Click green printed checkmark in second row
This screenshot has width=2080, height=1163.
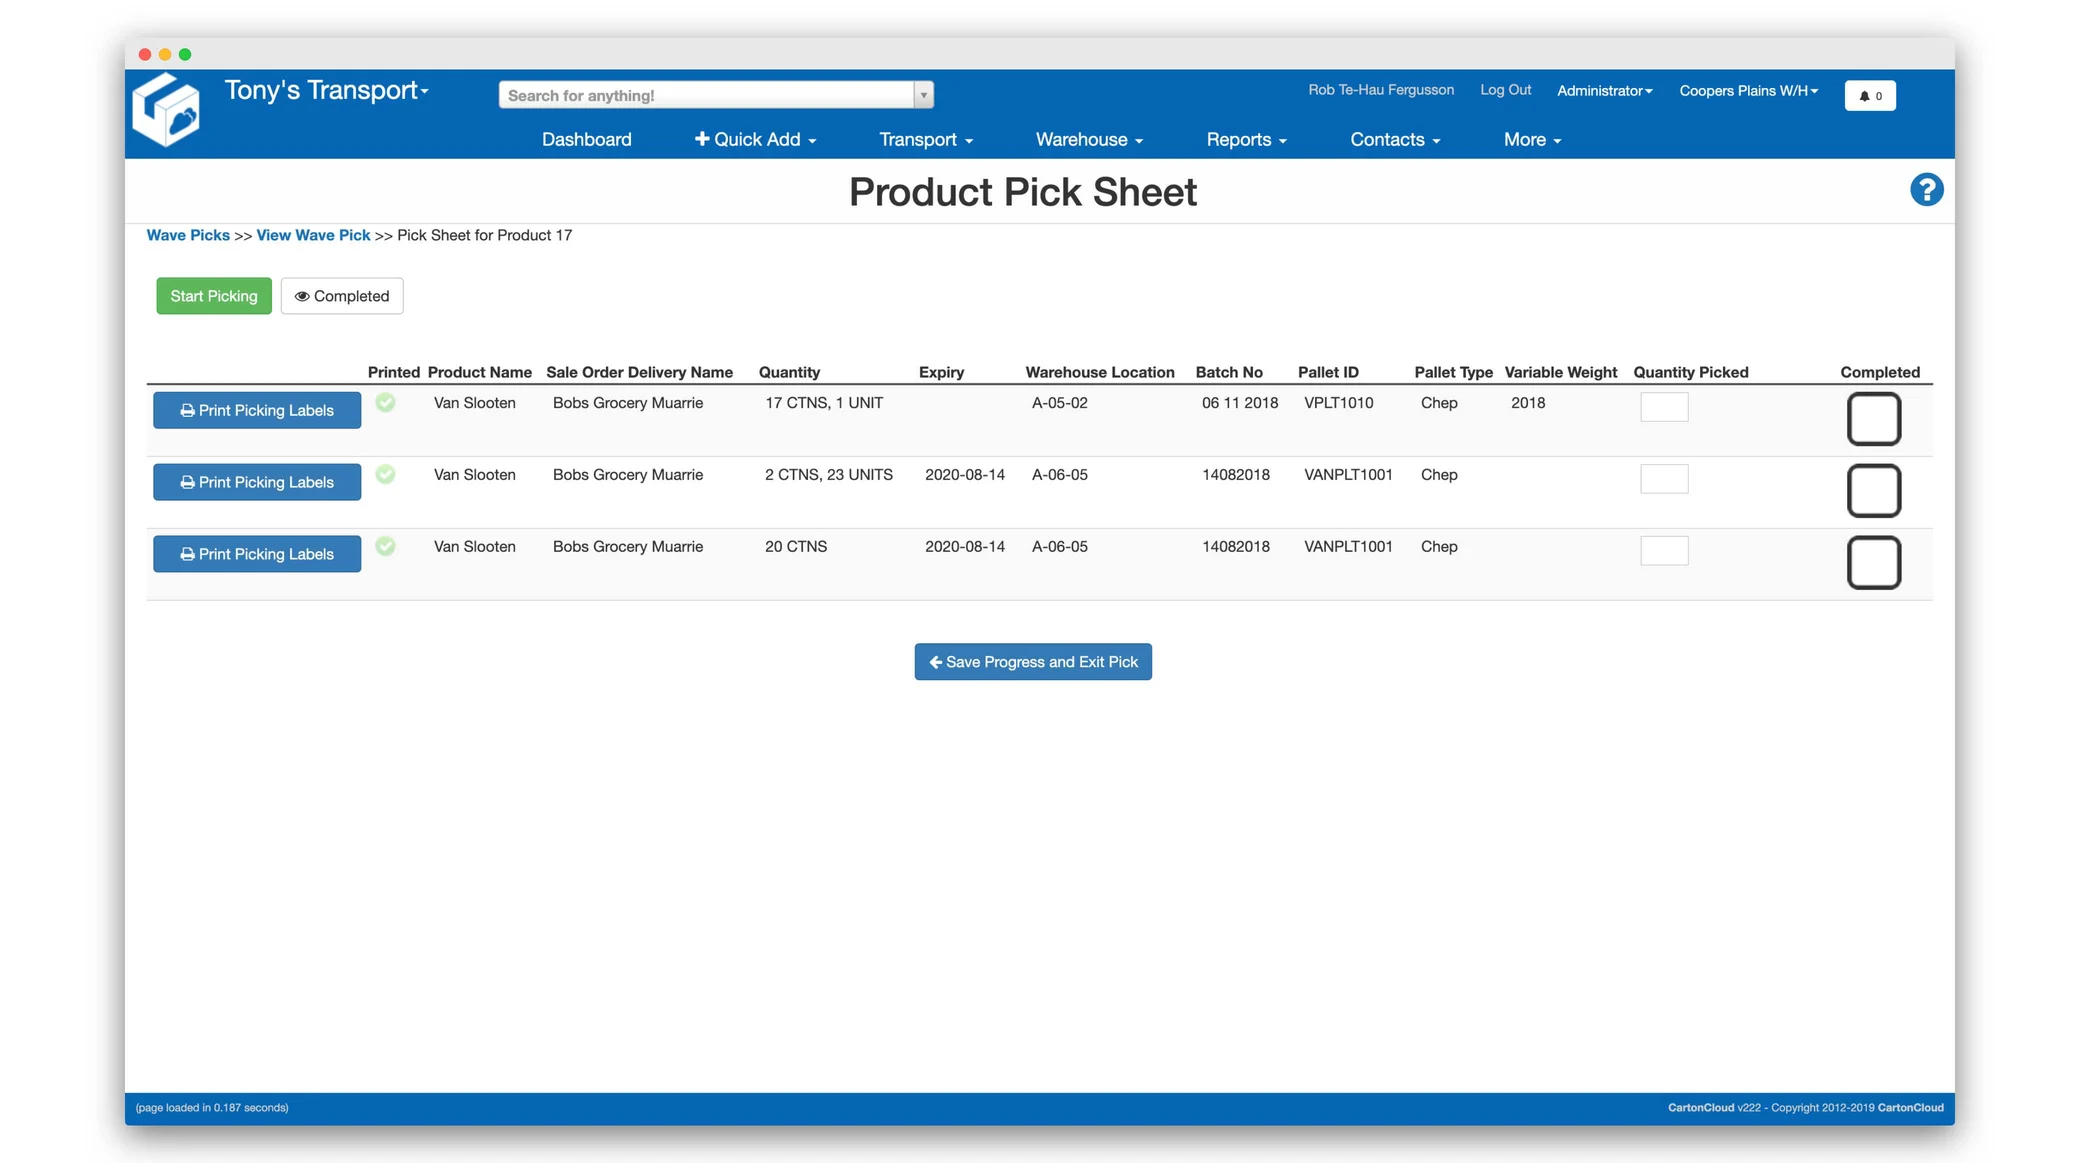(385, 475)
